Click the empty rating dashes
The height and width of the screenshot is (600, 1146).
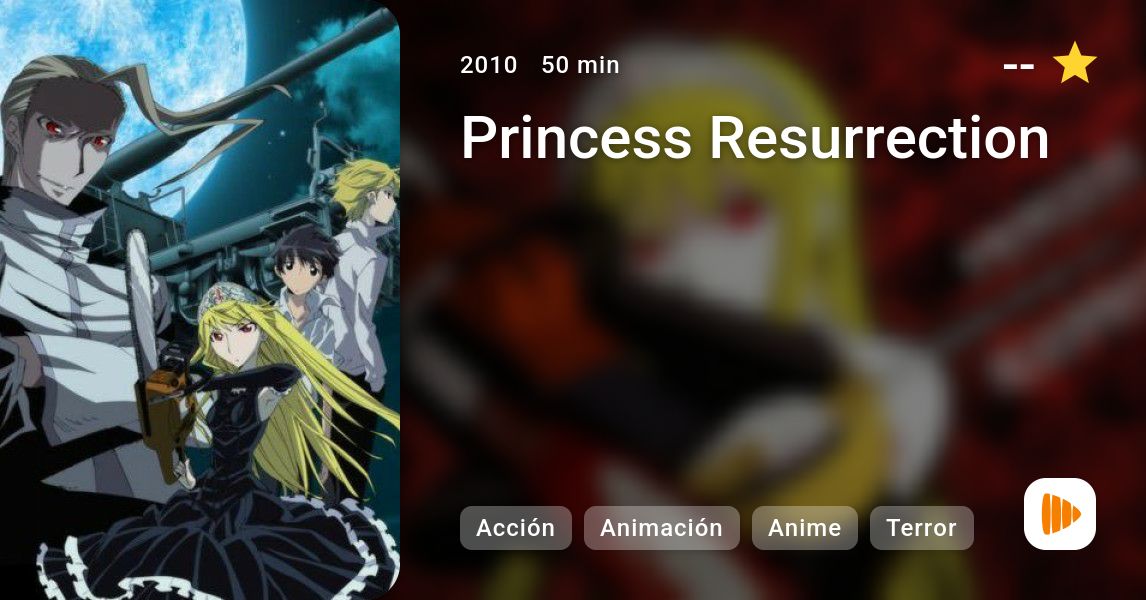(1018, 67)
